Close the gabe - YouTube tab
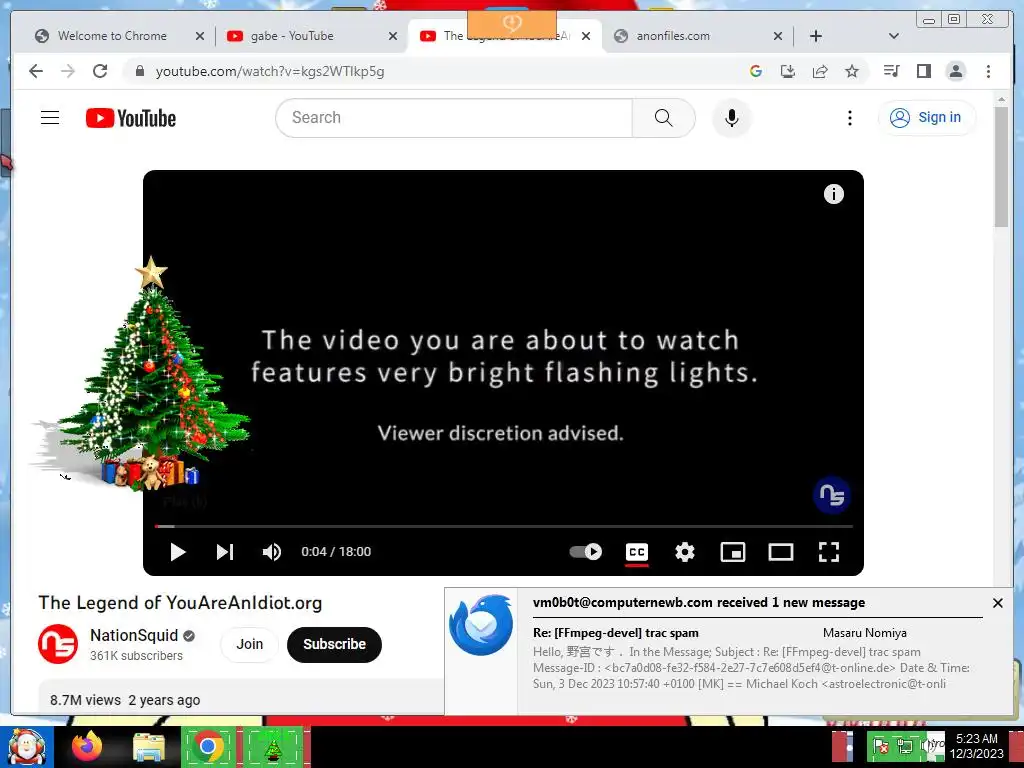Viewport: 1024px width, 768px height. pos(392,36)
